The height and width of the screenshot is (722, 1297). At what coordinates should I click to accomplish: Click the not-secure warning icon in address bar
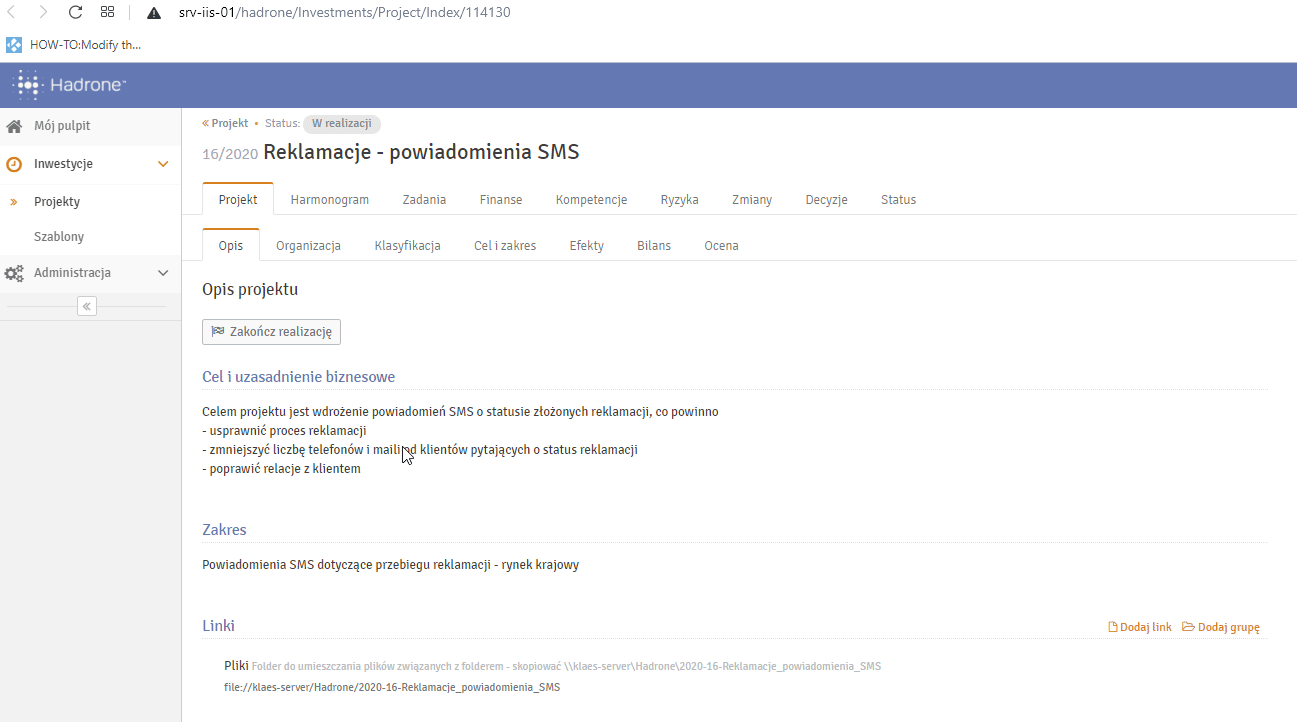(154, 13)
